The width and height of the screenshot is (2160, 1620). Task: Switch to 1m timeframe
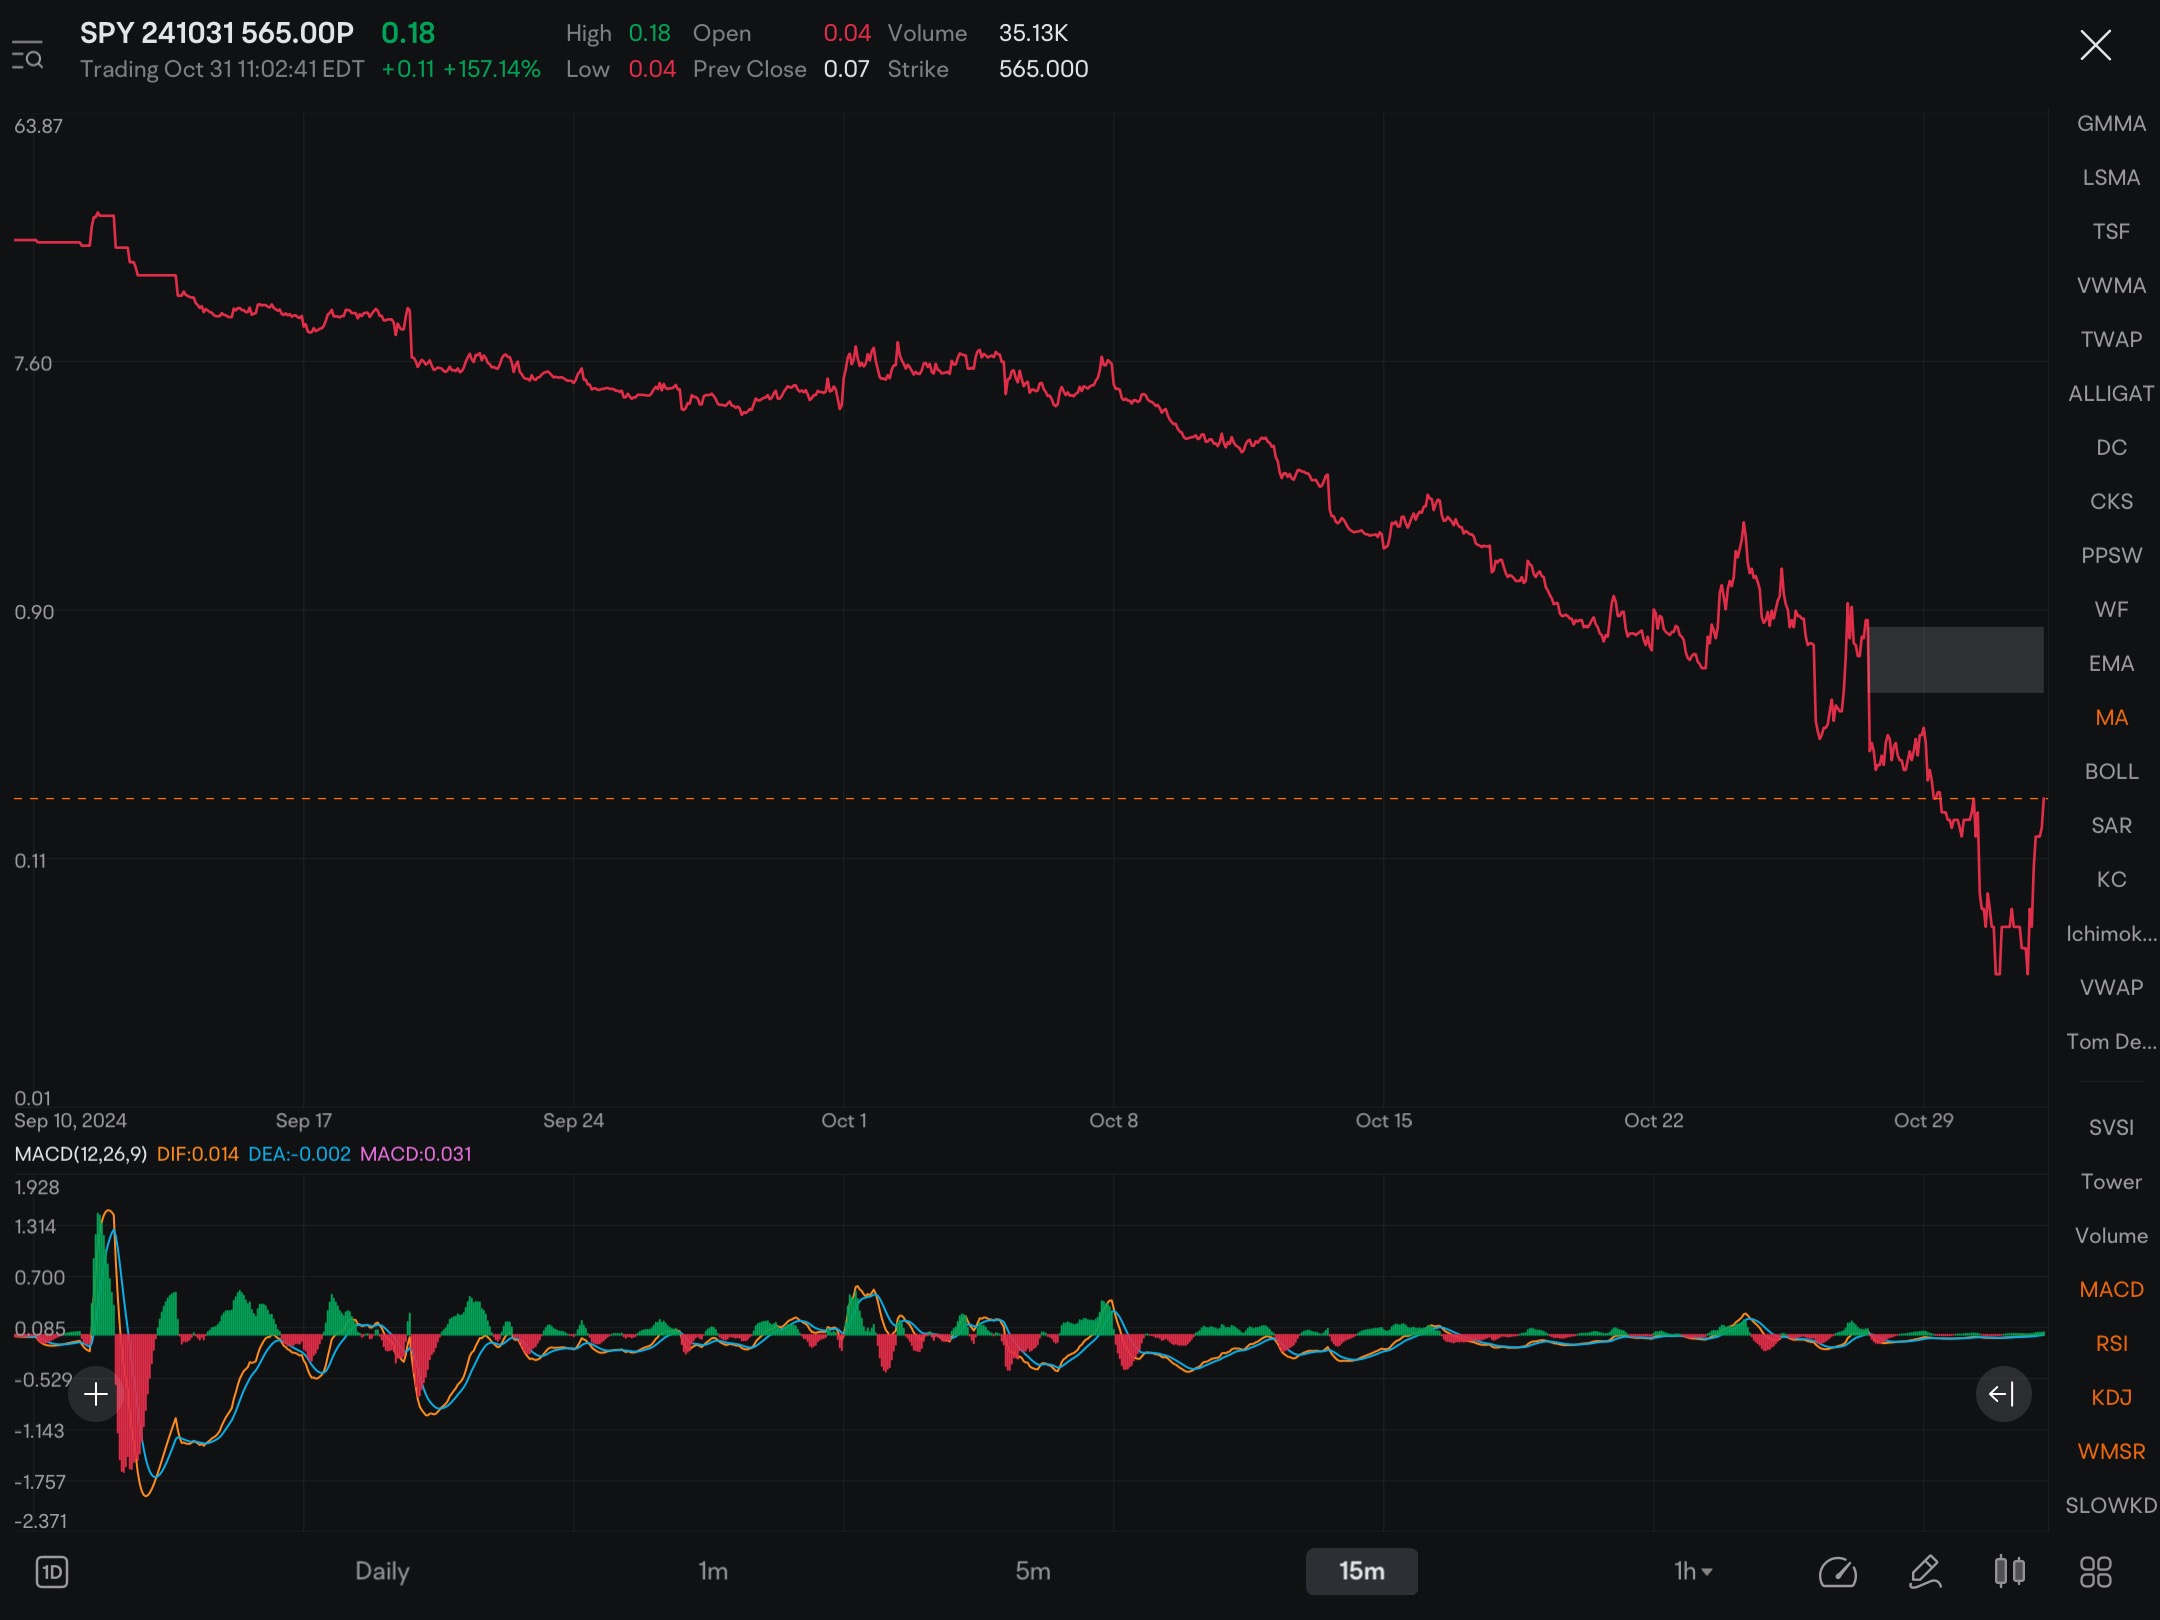[x=713, y=1571]
